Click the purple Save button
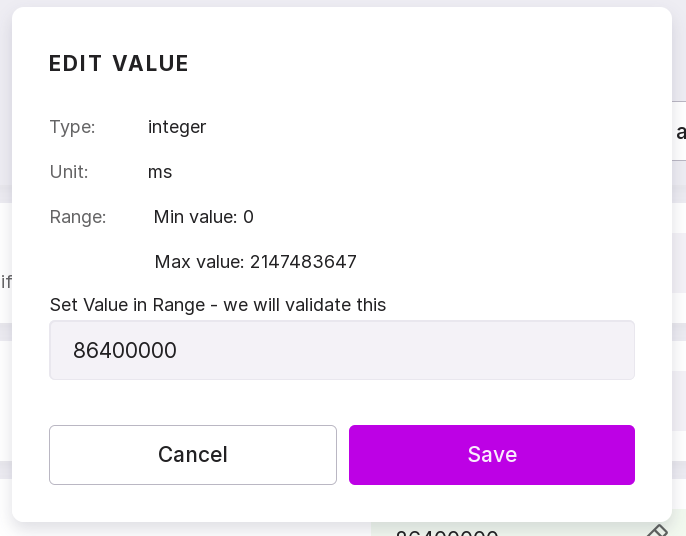 pyautogui.click(x=491, y=455)
